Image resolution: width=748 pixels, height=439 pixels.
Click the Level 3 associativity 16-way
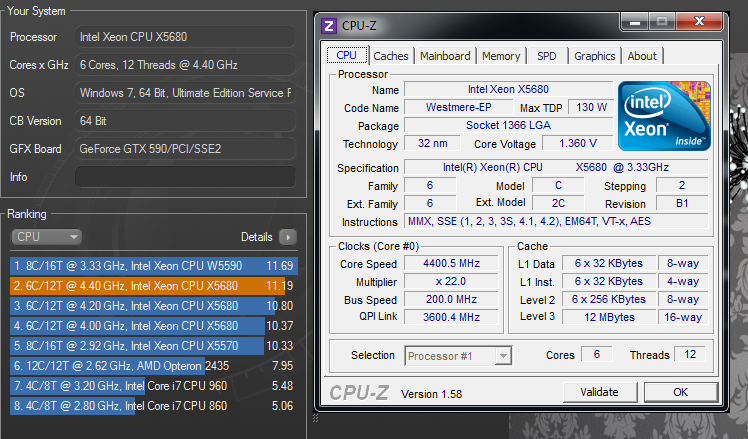point(683,317)
